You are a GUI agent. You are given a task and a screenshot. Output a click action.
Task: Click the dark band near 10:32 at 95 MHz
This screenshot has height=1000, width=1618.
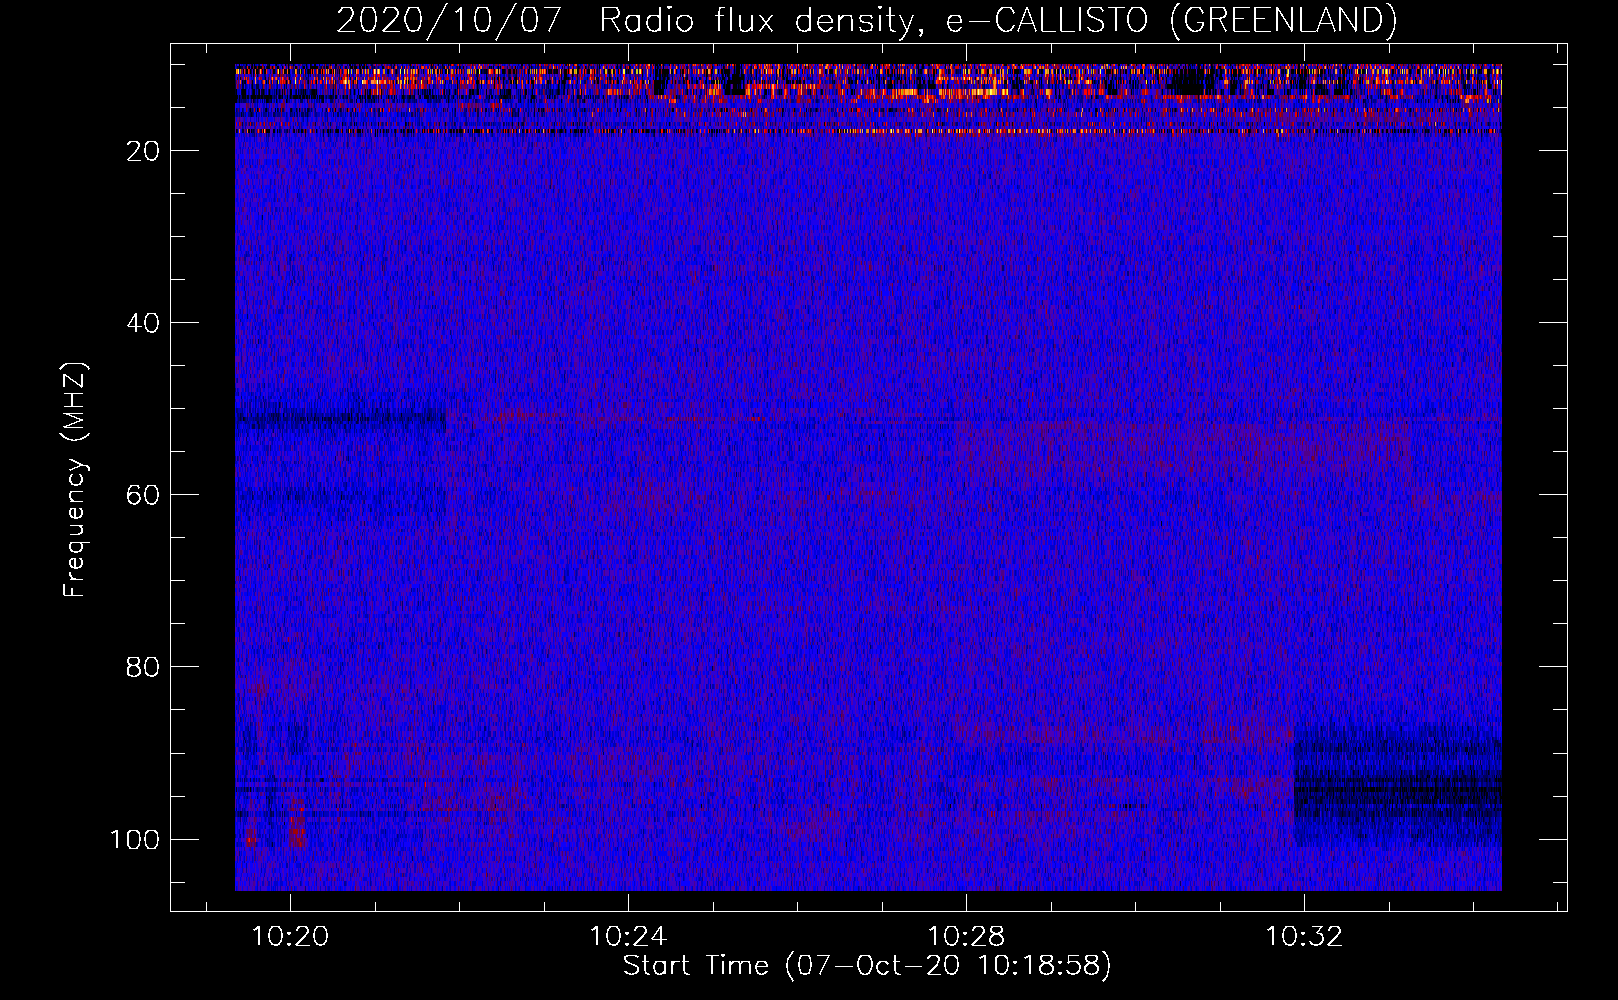(x=1398, y=785)
